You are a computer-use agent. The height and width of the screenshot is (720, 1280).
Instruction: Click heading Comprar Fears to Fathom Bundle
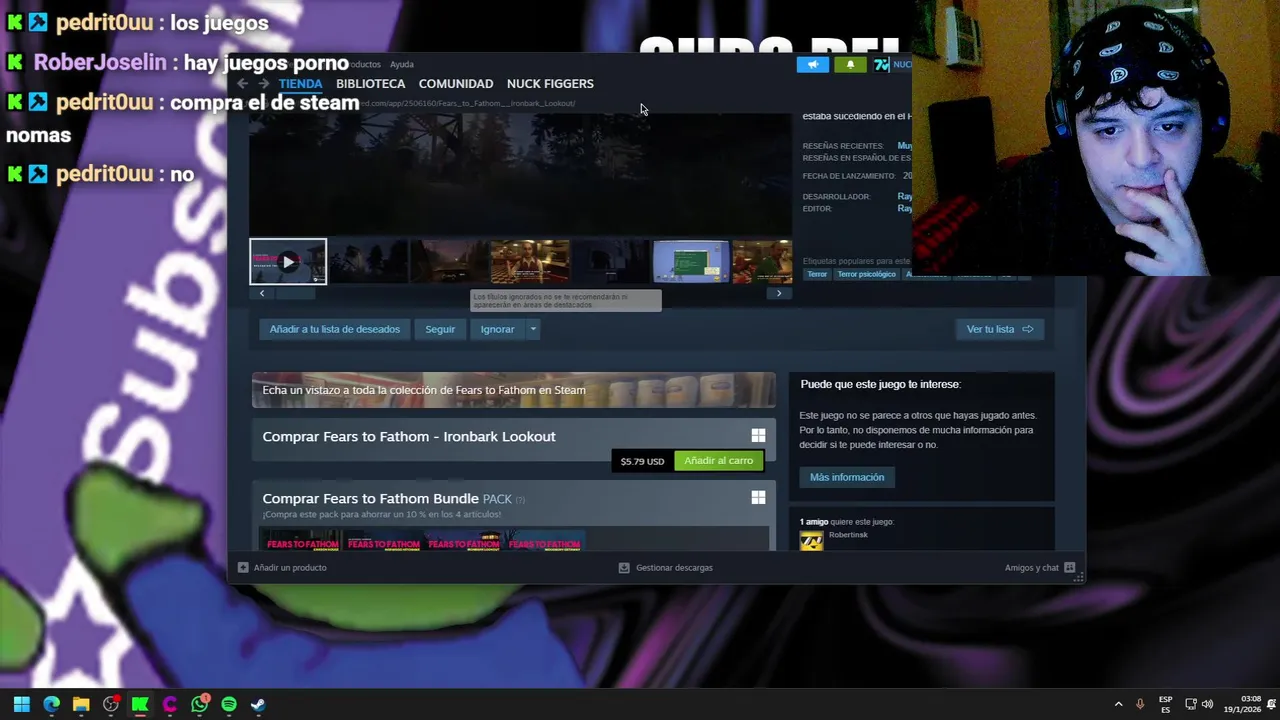click(x=370, y=498)
